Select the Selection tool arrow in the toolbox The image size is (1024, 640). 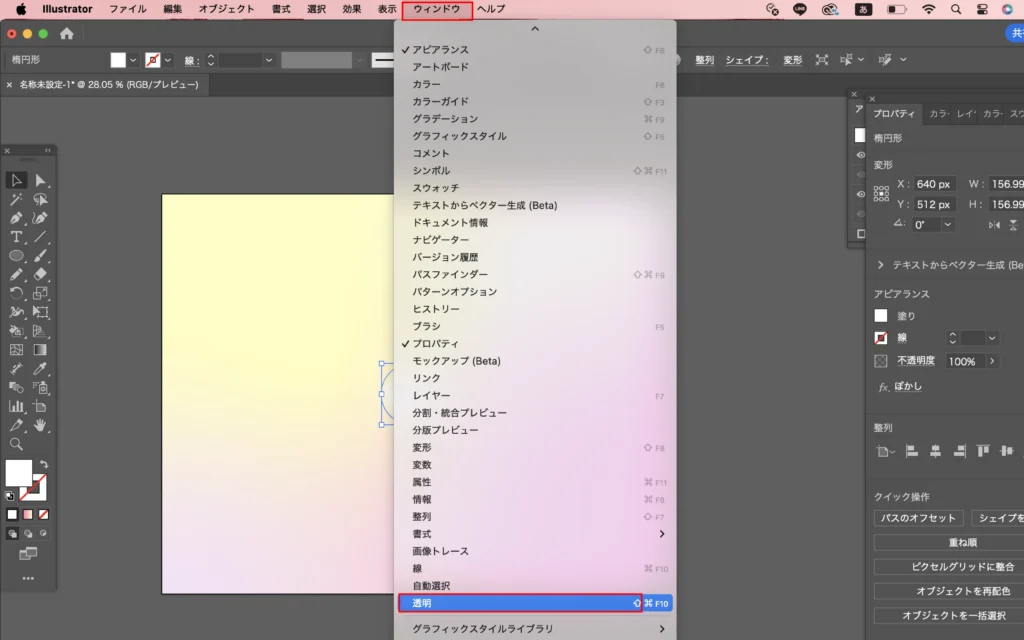coord(16,180)
